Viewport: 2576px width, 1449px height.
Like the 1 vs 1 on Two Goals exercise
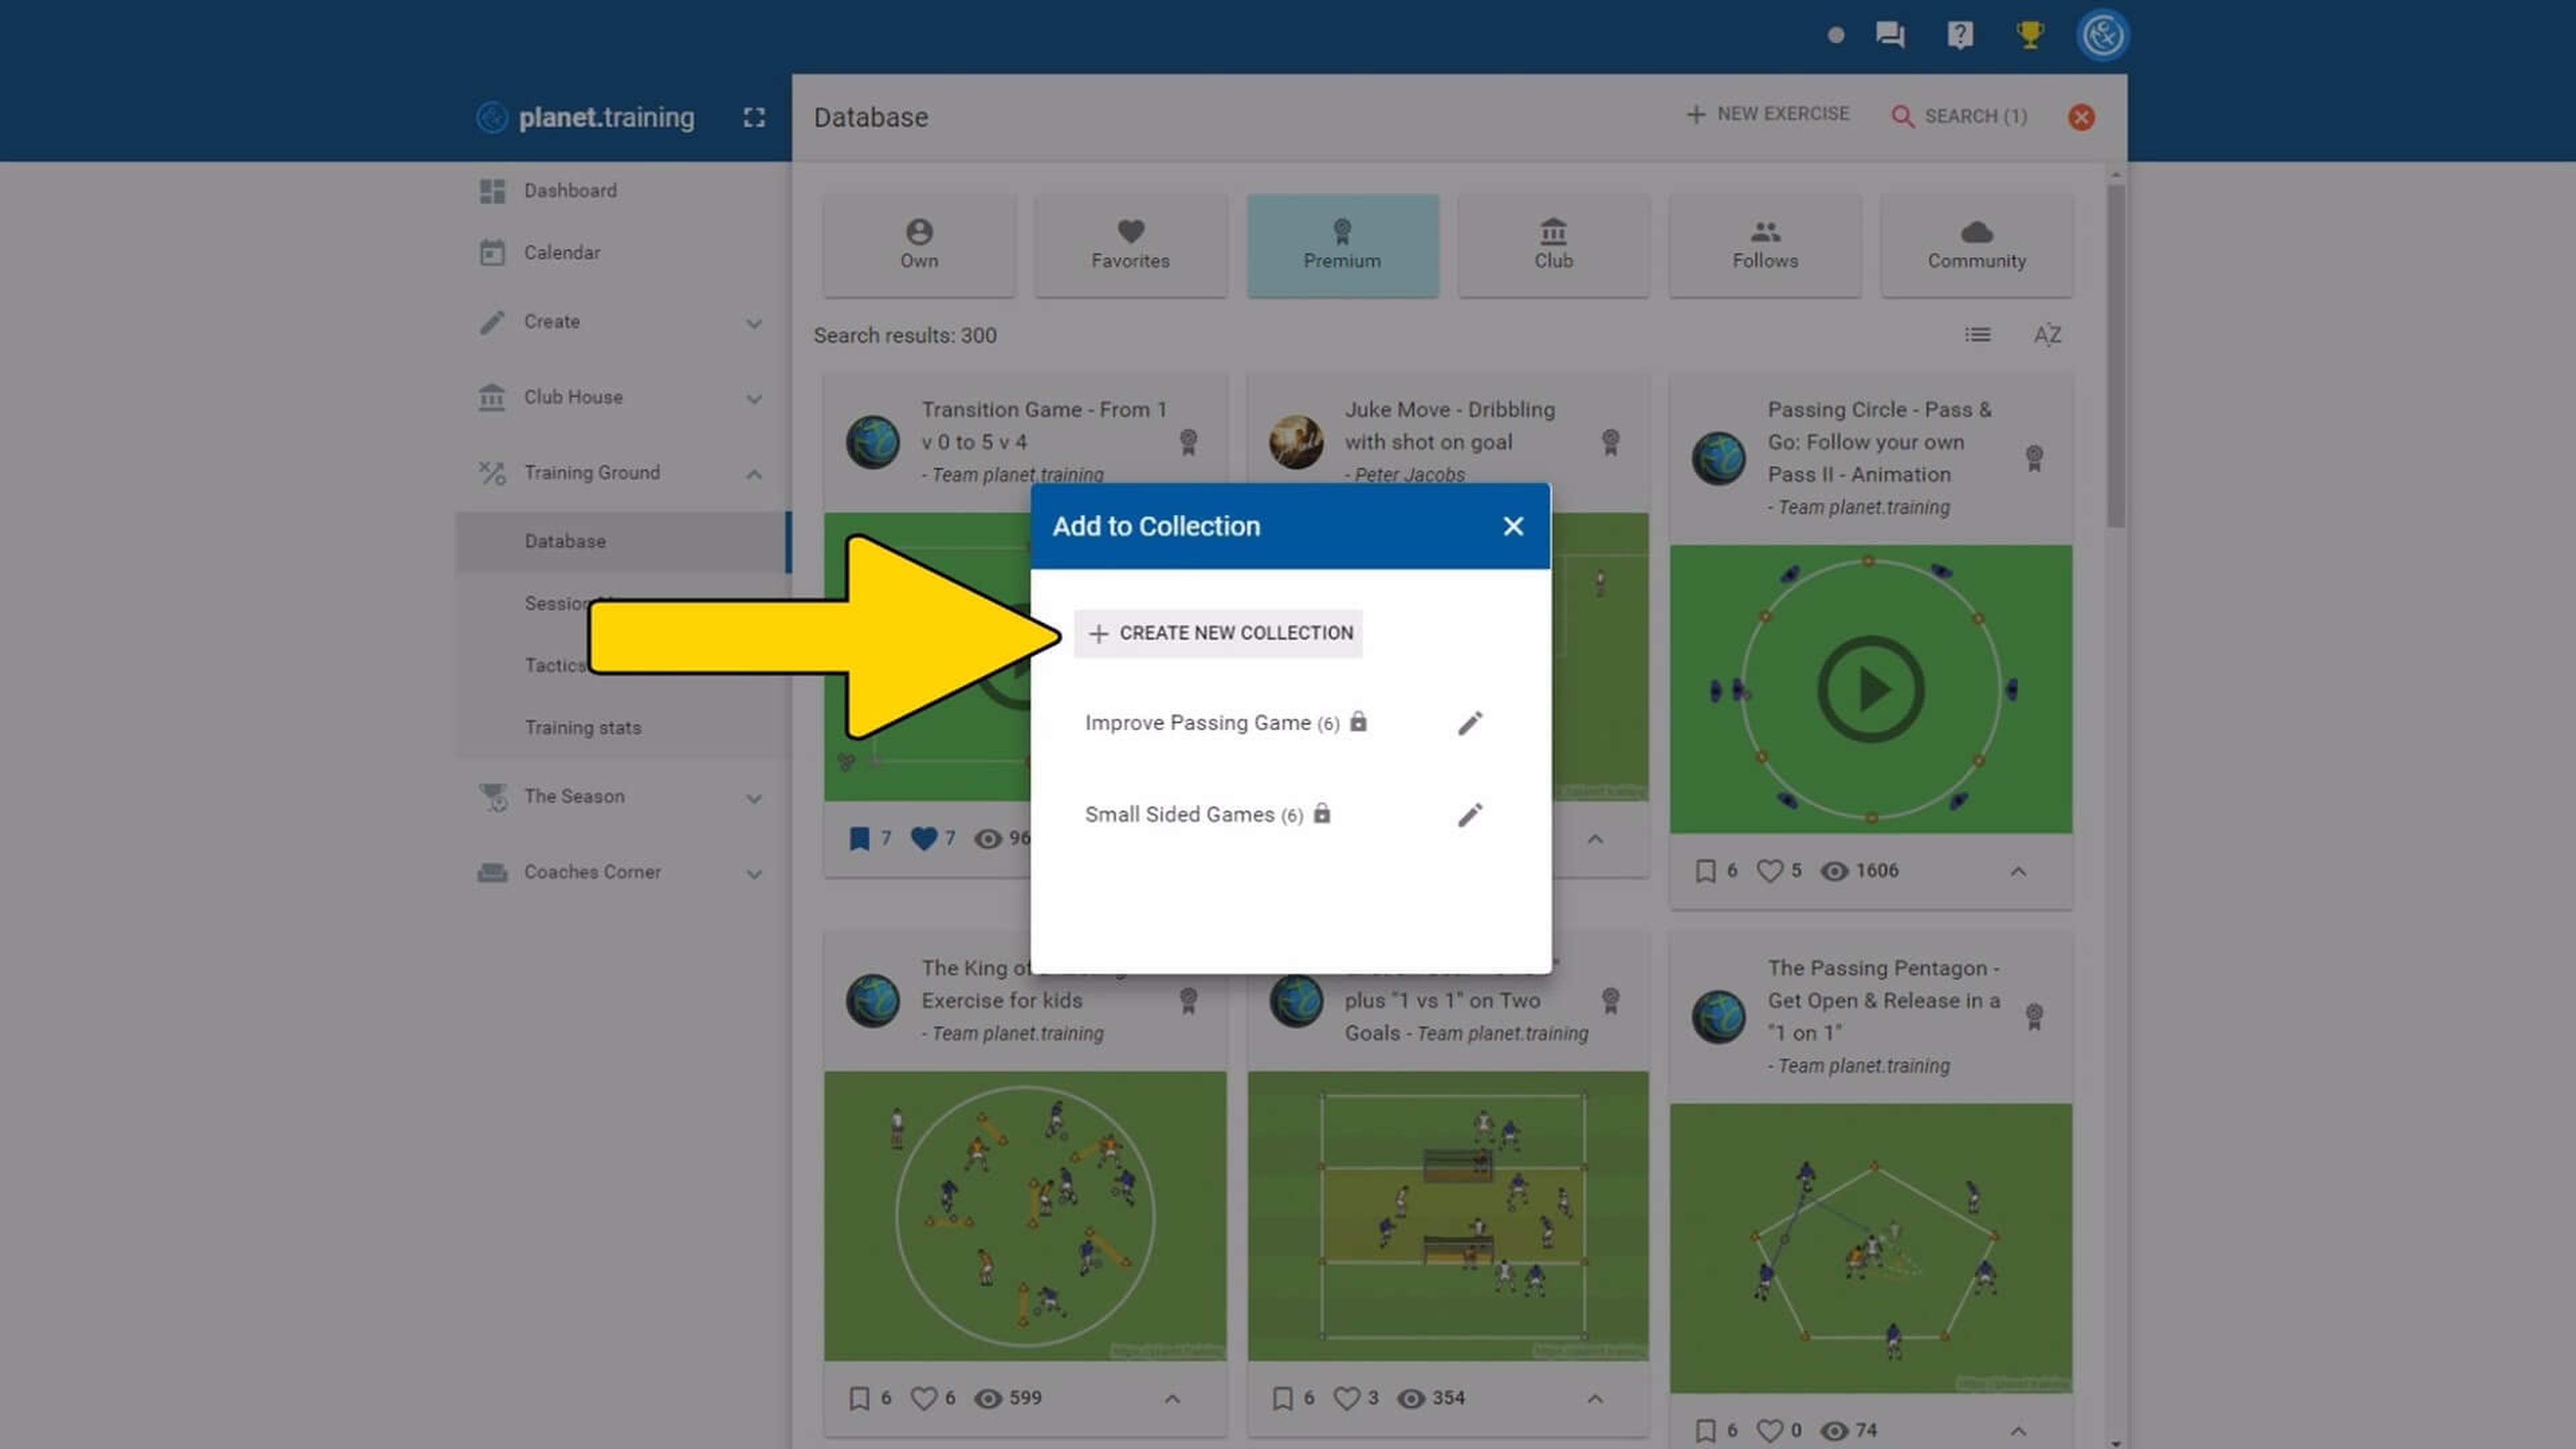pyautogui.click(x=1347, y=1398)
